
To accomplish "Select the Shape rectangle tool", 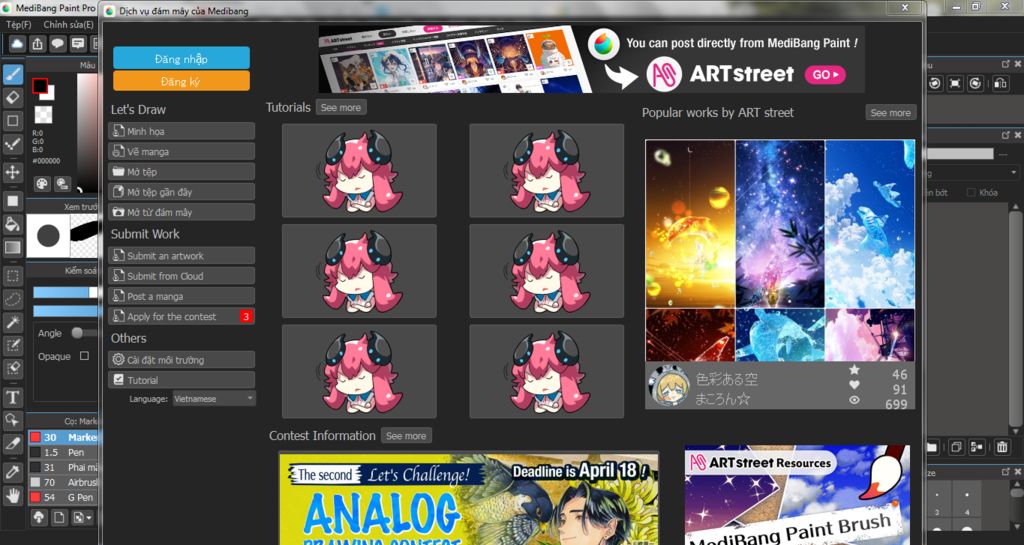I will click(x=13, y=121).
